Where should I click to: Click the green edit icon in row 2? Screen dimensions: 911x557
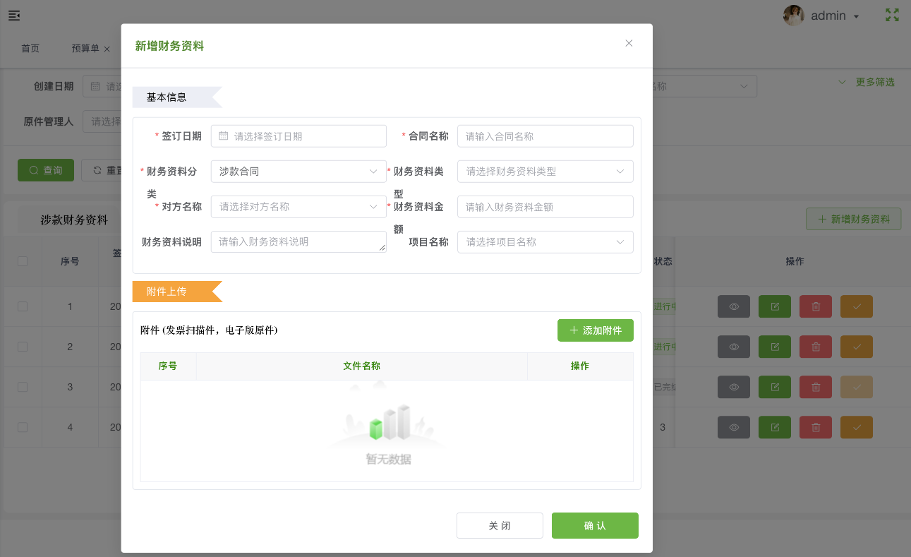[x=775, y=347]
